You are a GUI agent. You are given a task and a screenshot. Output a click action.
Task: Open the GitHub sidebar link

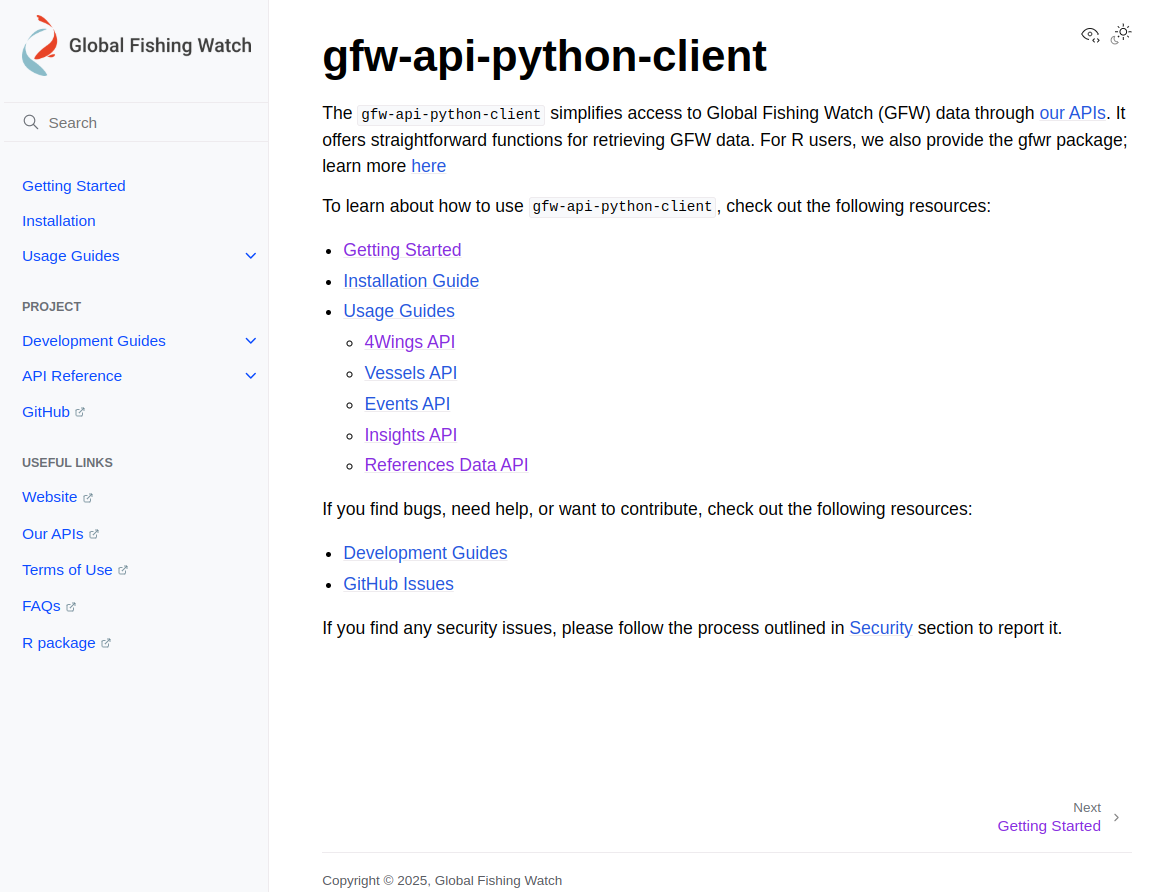click(46, 412)
